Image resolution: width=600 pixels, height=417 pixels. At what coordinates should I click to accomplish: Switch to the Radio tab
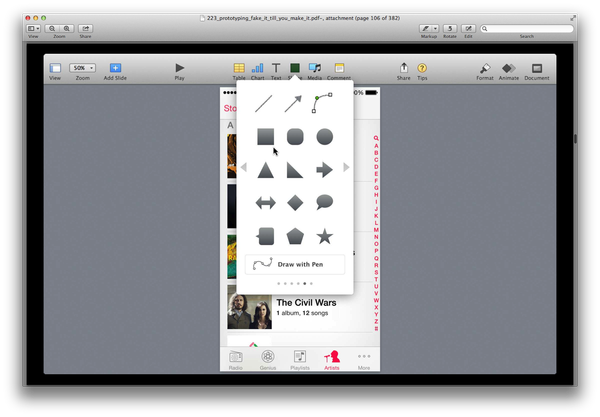[x=236, y=359]
